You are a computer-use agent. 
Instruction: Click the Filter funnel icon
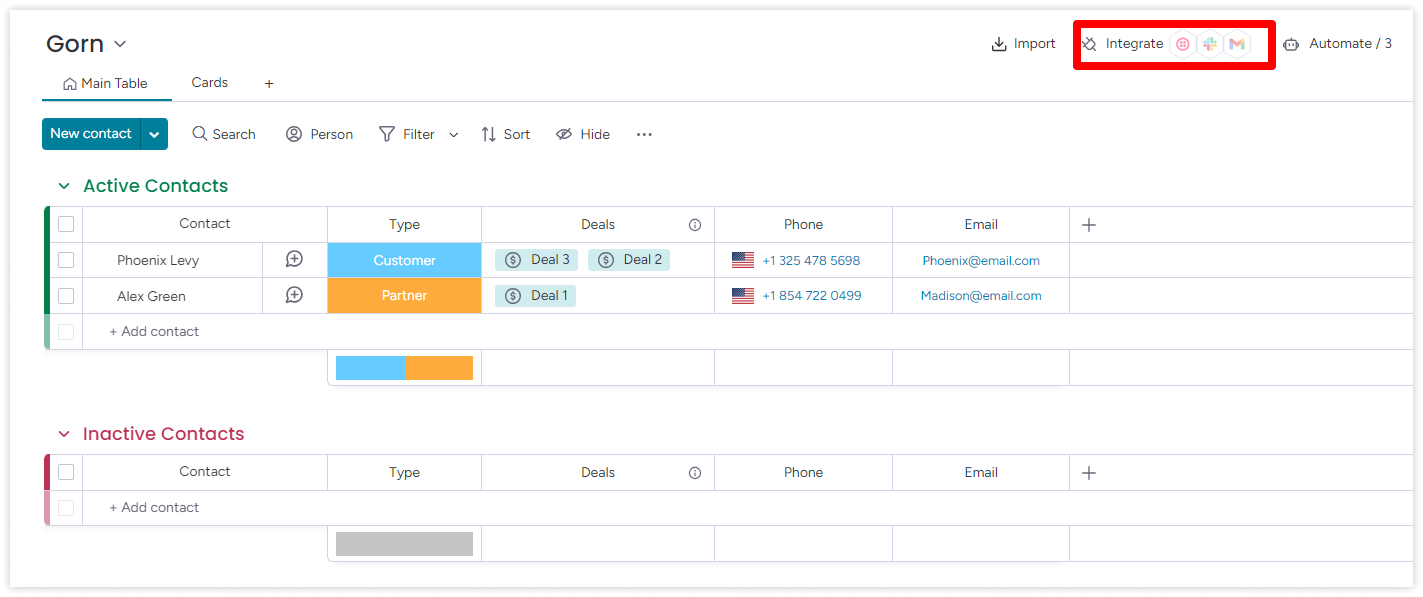click(x=387, y=134)
